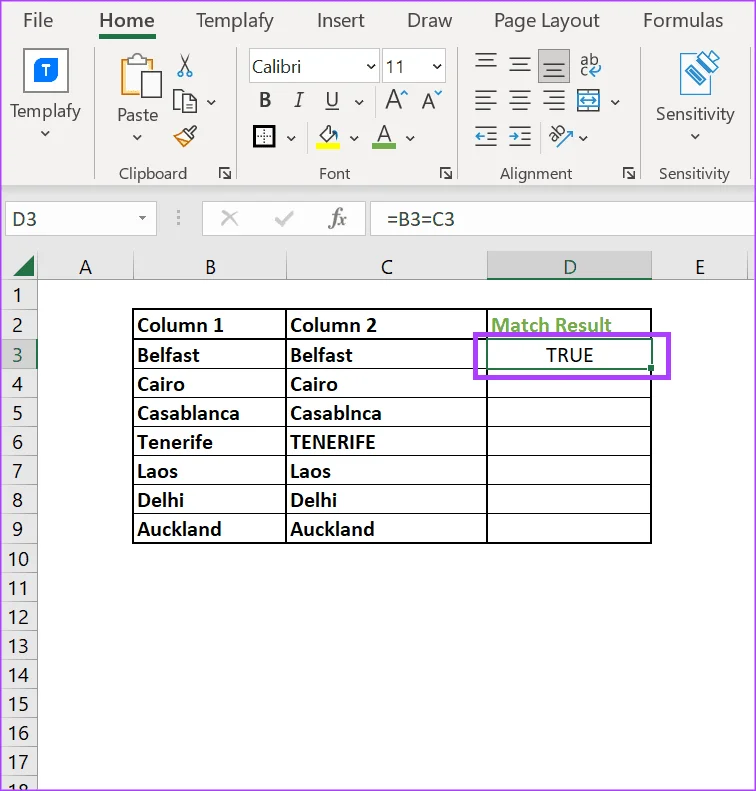
Task: Open Clipboard pane launcher
Action: pos(225,174)
